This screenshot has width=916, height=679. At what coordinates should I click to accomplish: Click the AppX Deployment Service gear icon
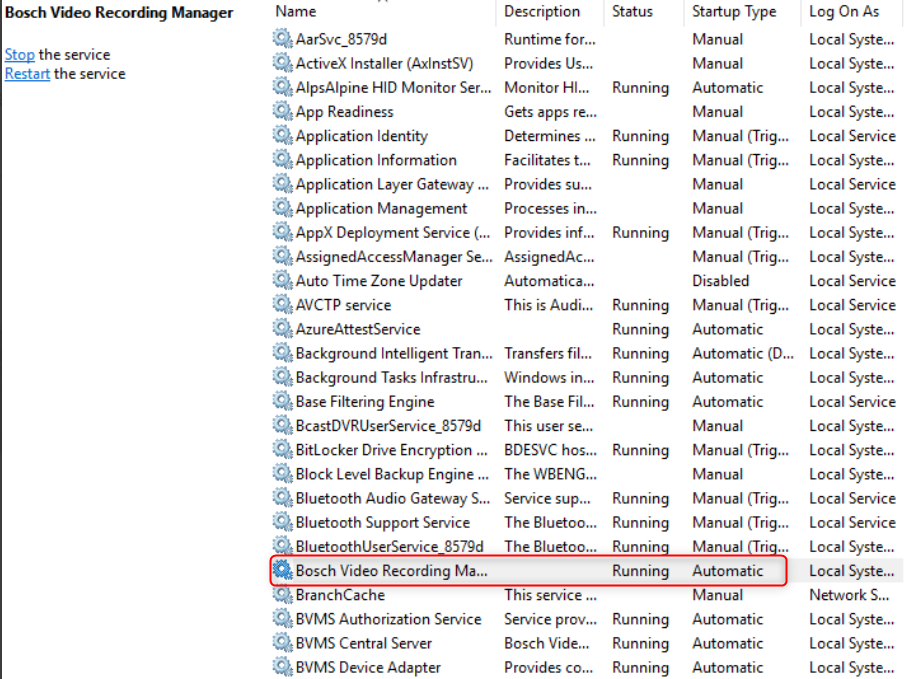point(283,232)
